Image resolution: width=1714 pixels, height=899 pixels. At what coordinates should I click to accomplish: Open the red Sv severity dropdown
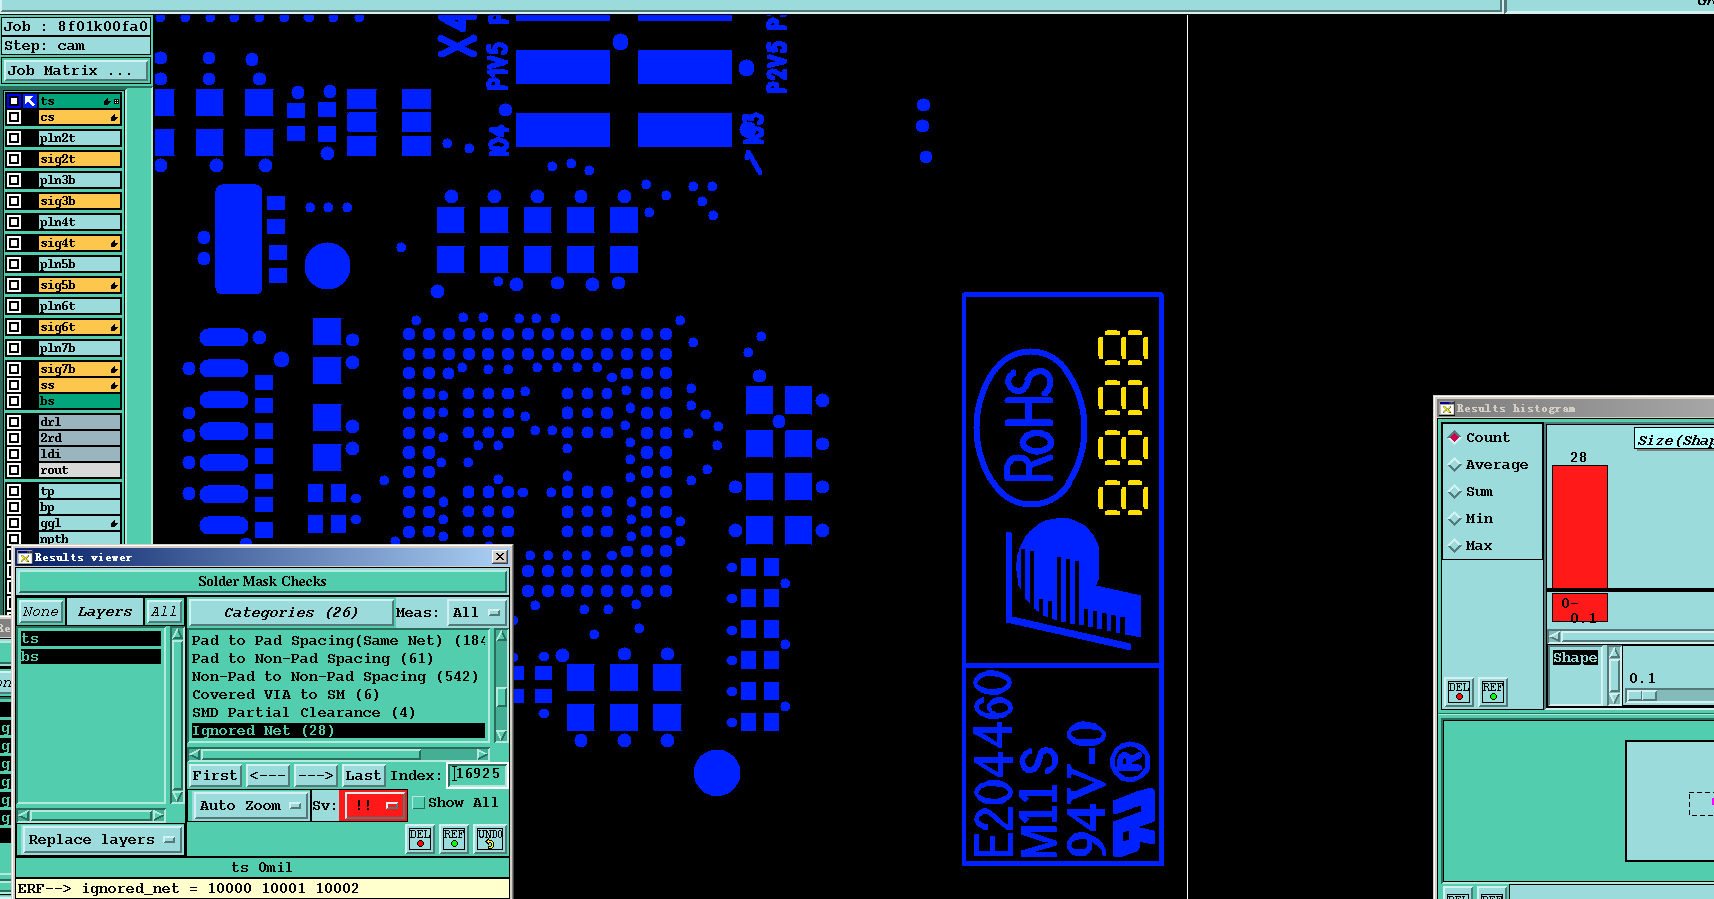(374, 805)
